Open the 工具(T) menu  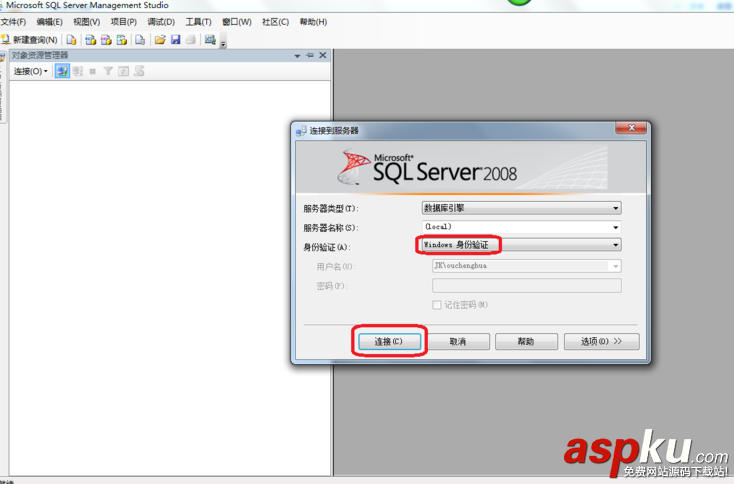pos(198,22)
